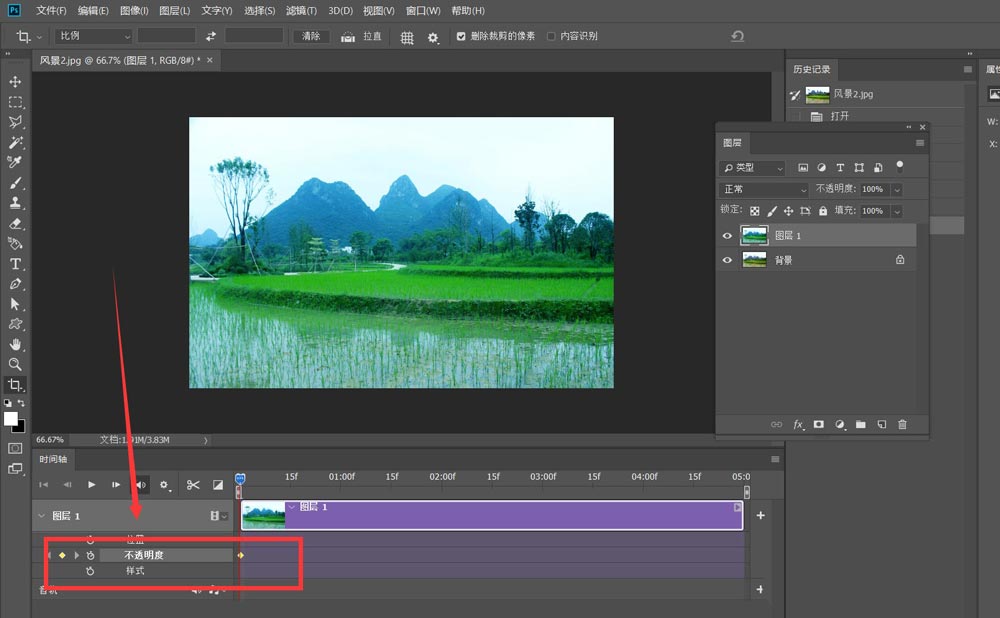The image size is (1000, 618).
Task: Click the timeline transition icon
Action: 218,485
